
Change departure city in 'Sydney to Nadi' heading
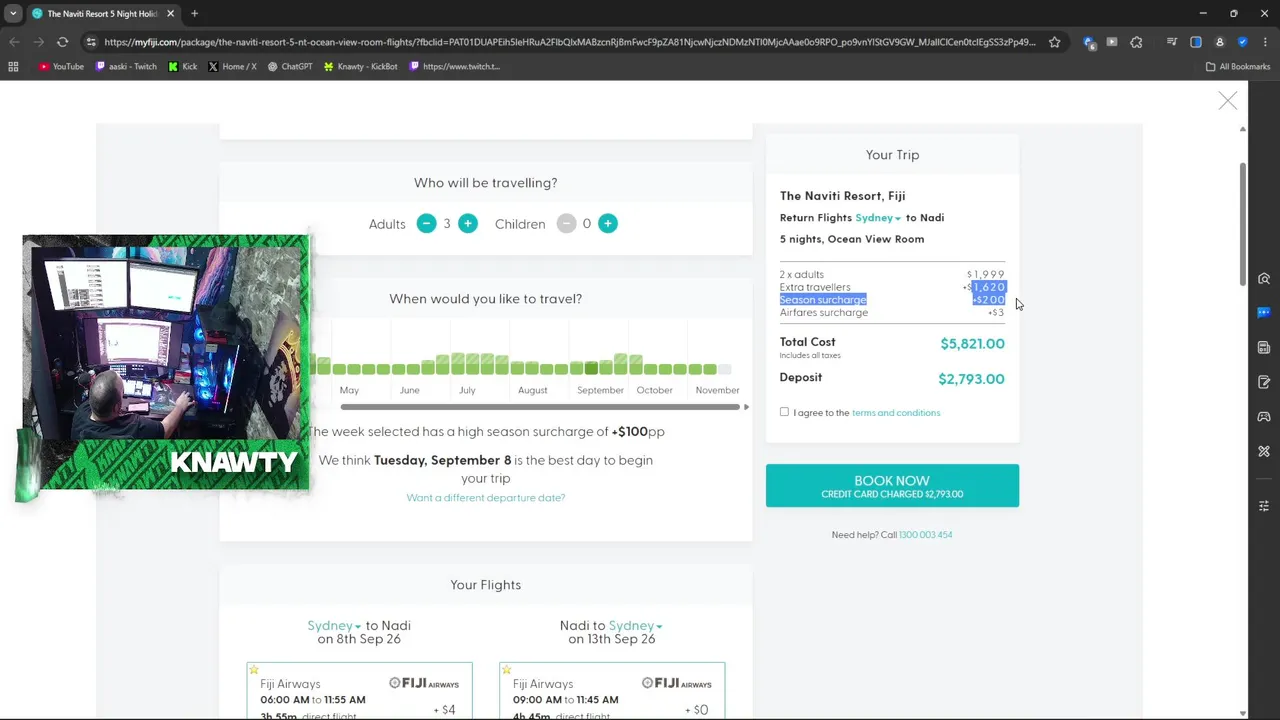coord(334,626)
